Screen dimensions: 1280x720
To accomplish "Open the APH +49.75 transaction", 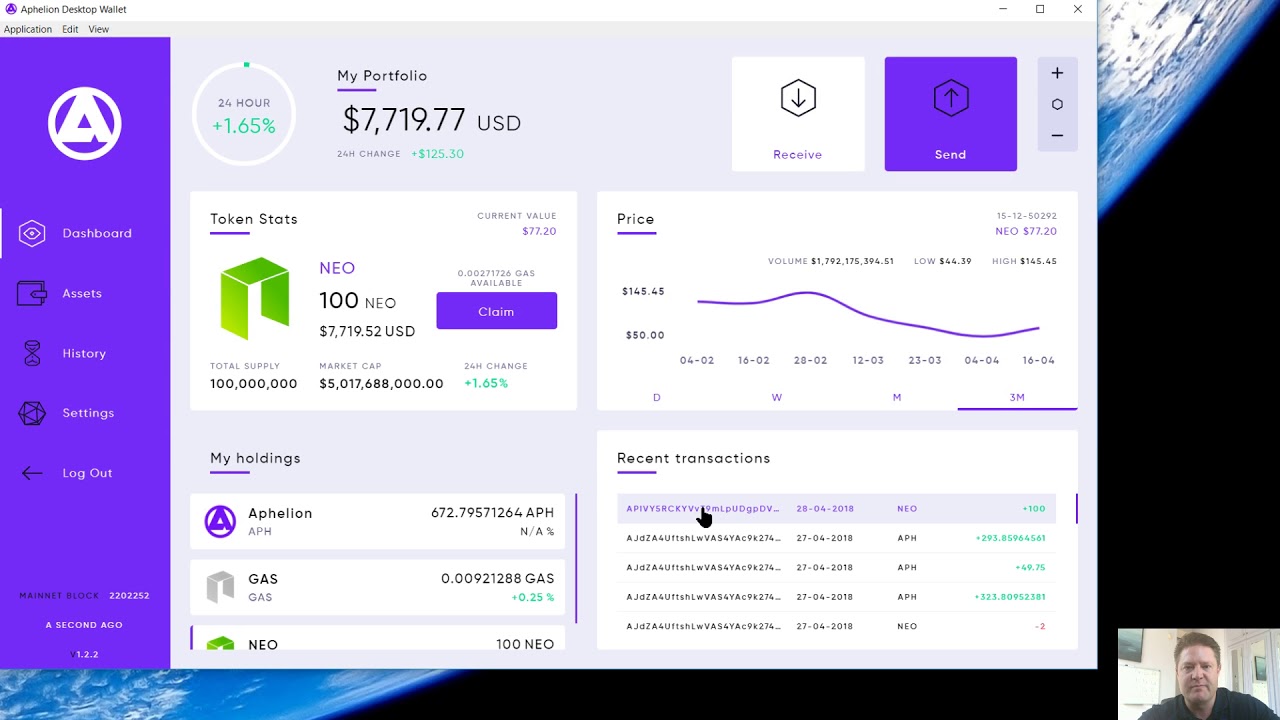I will (x=836, y=567).
